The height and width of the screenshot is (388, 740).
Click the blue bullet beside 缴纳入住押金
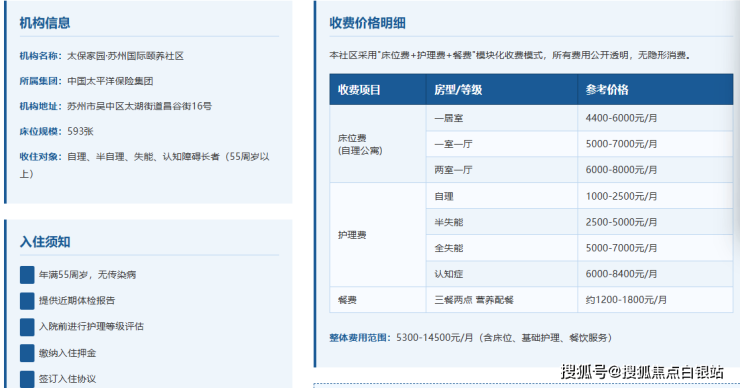pos(27,353)
